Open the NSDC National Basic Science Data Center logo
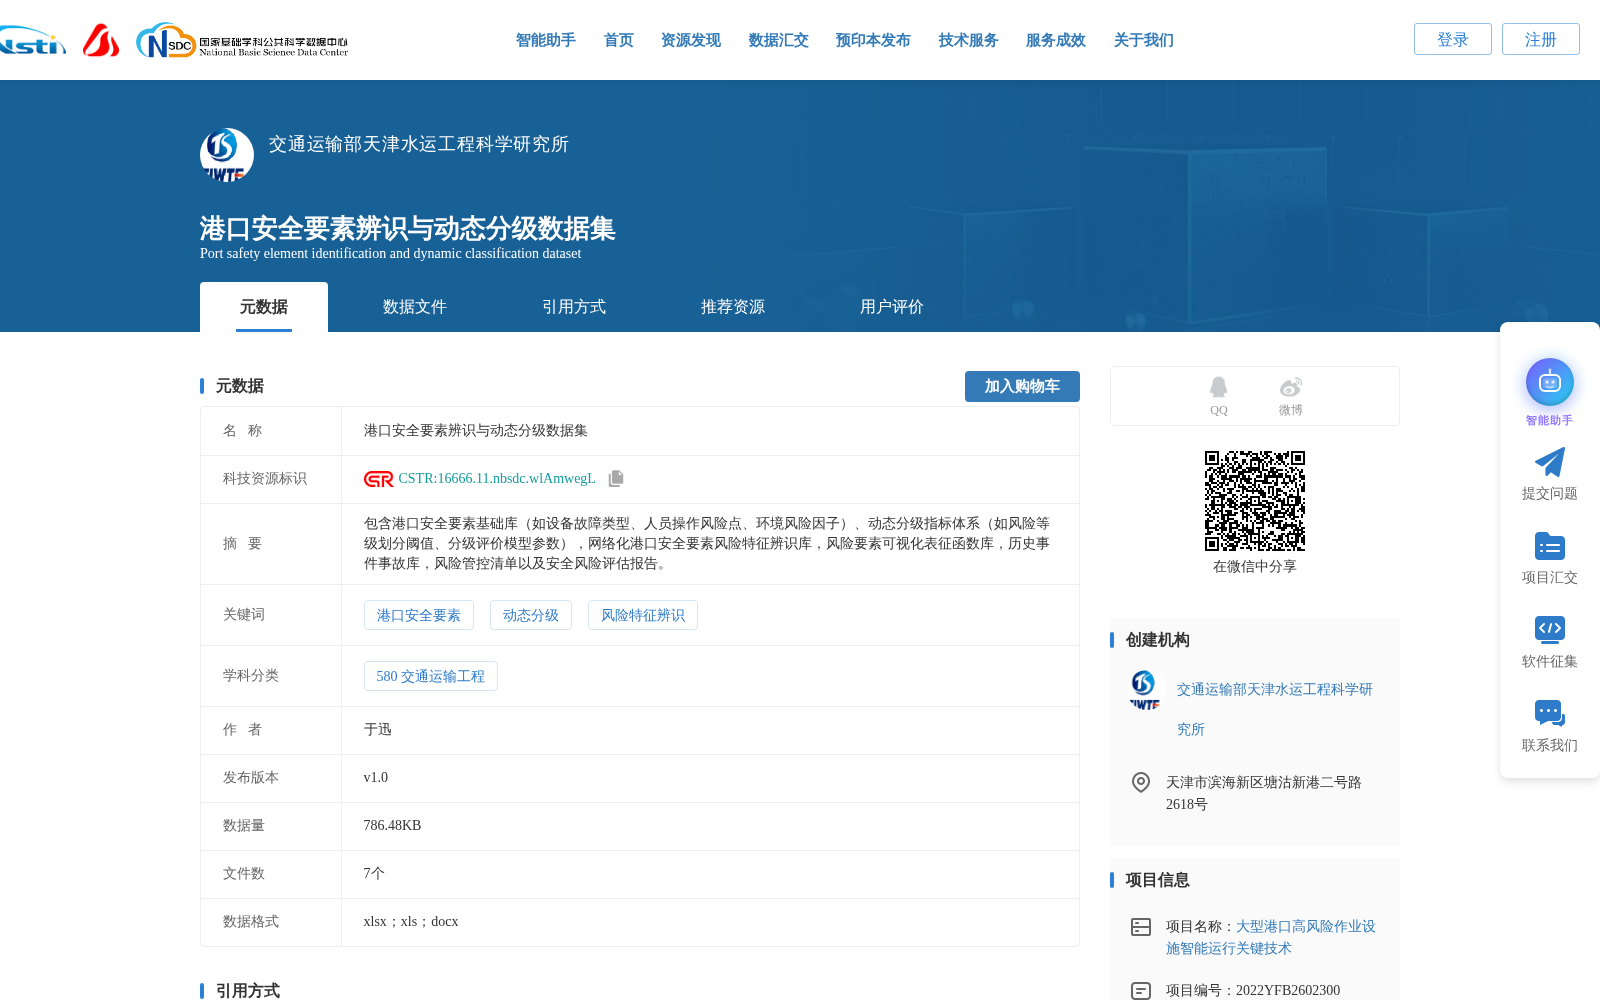The width and height of the screenshot is (1600, 1000). [242, 41]
